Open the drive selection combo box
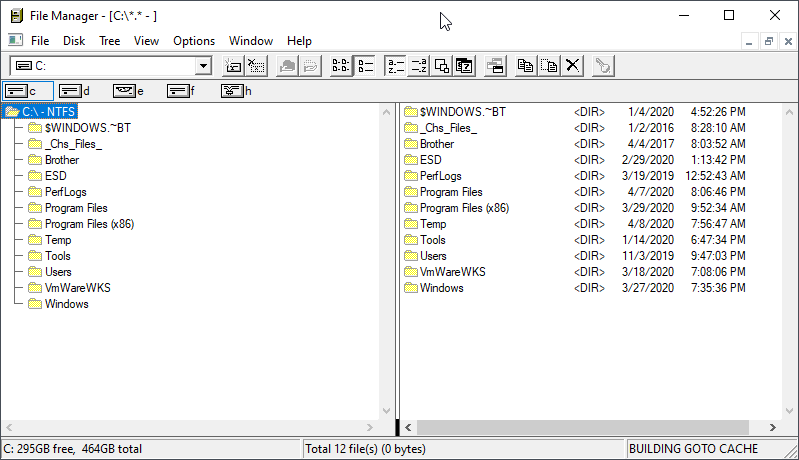 point(203,66)
